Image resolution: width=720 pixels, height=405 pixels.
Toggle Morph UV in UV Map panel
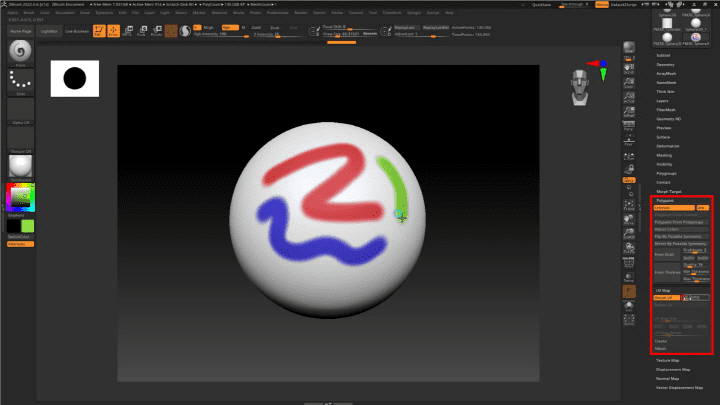tap(666, 298)
